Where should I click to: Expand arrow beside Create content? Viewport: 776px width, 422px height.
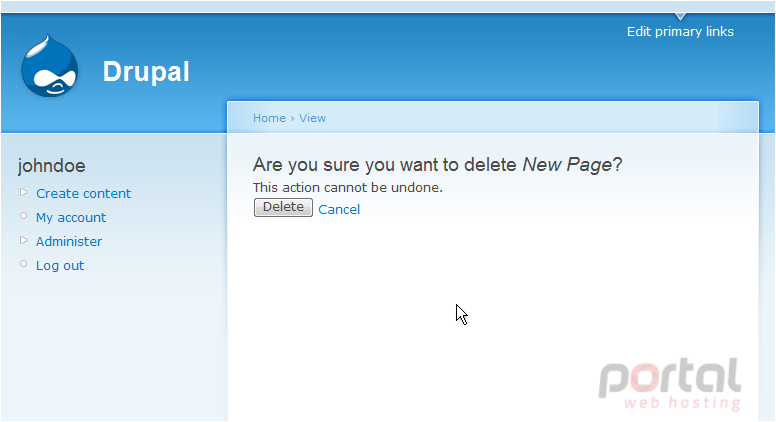23,192
